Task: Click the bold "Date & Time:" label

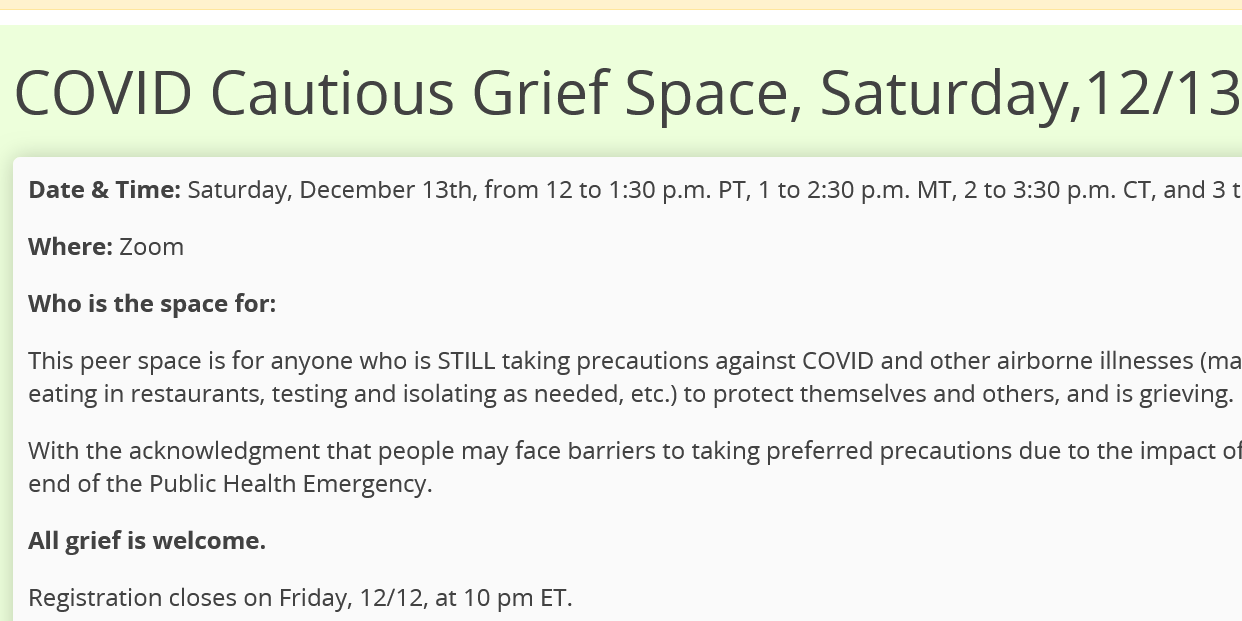Action: coord(104,190)
